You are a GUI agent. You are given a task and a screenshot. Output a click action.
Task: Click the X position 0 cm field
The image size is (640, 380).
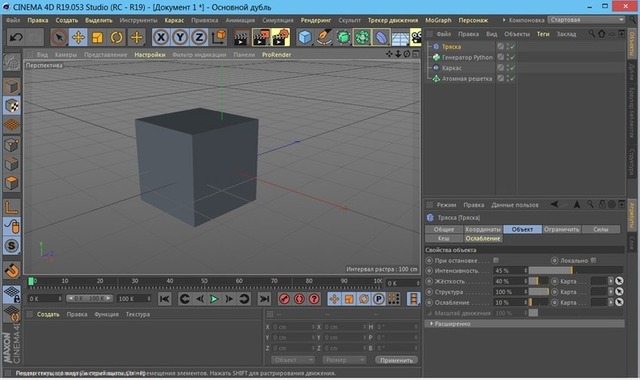(293, 327)
